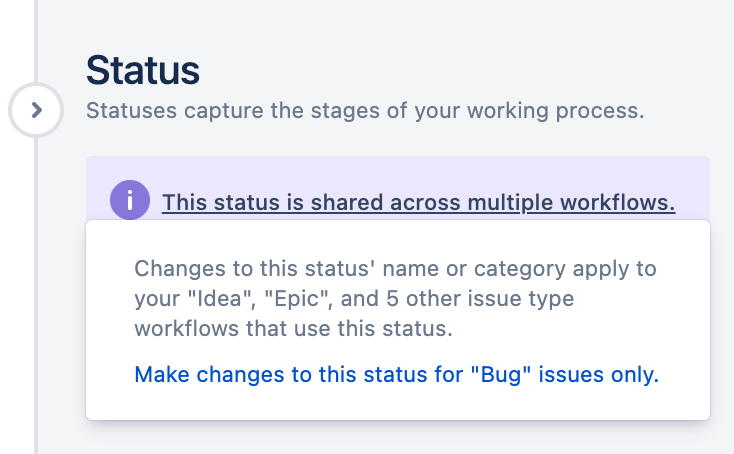Click the paragraph about name or category changes
Viewport: 734px width, 454px height.
click(396, 298)
